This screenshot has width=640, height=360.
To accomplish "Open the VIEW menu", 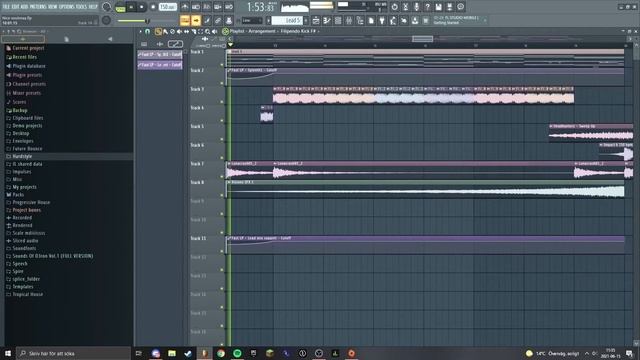I will tap(53, 7).
